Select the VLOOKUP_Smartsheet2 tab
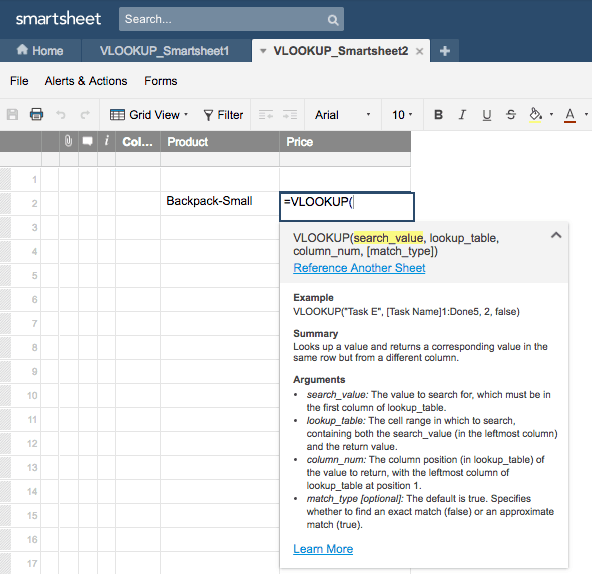 pyautogui.click(x=341, y=51)
